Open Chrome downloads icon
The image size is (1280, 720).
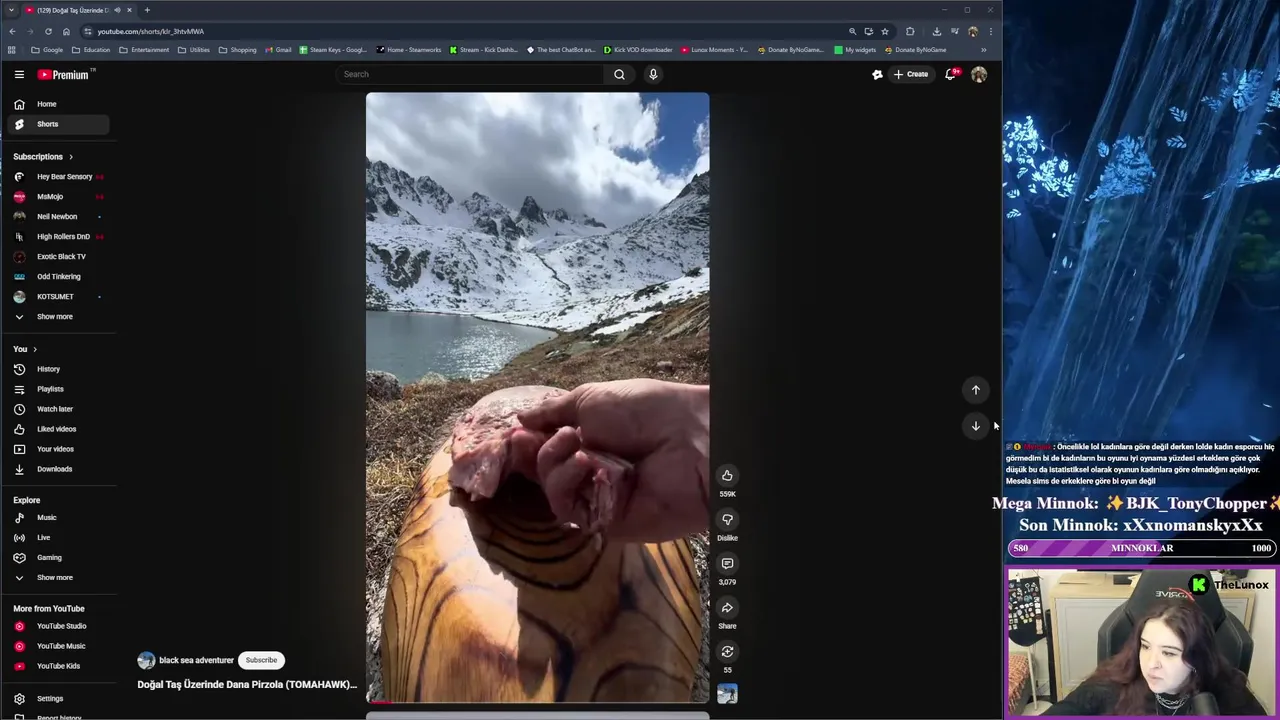936,31
